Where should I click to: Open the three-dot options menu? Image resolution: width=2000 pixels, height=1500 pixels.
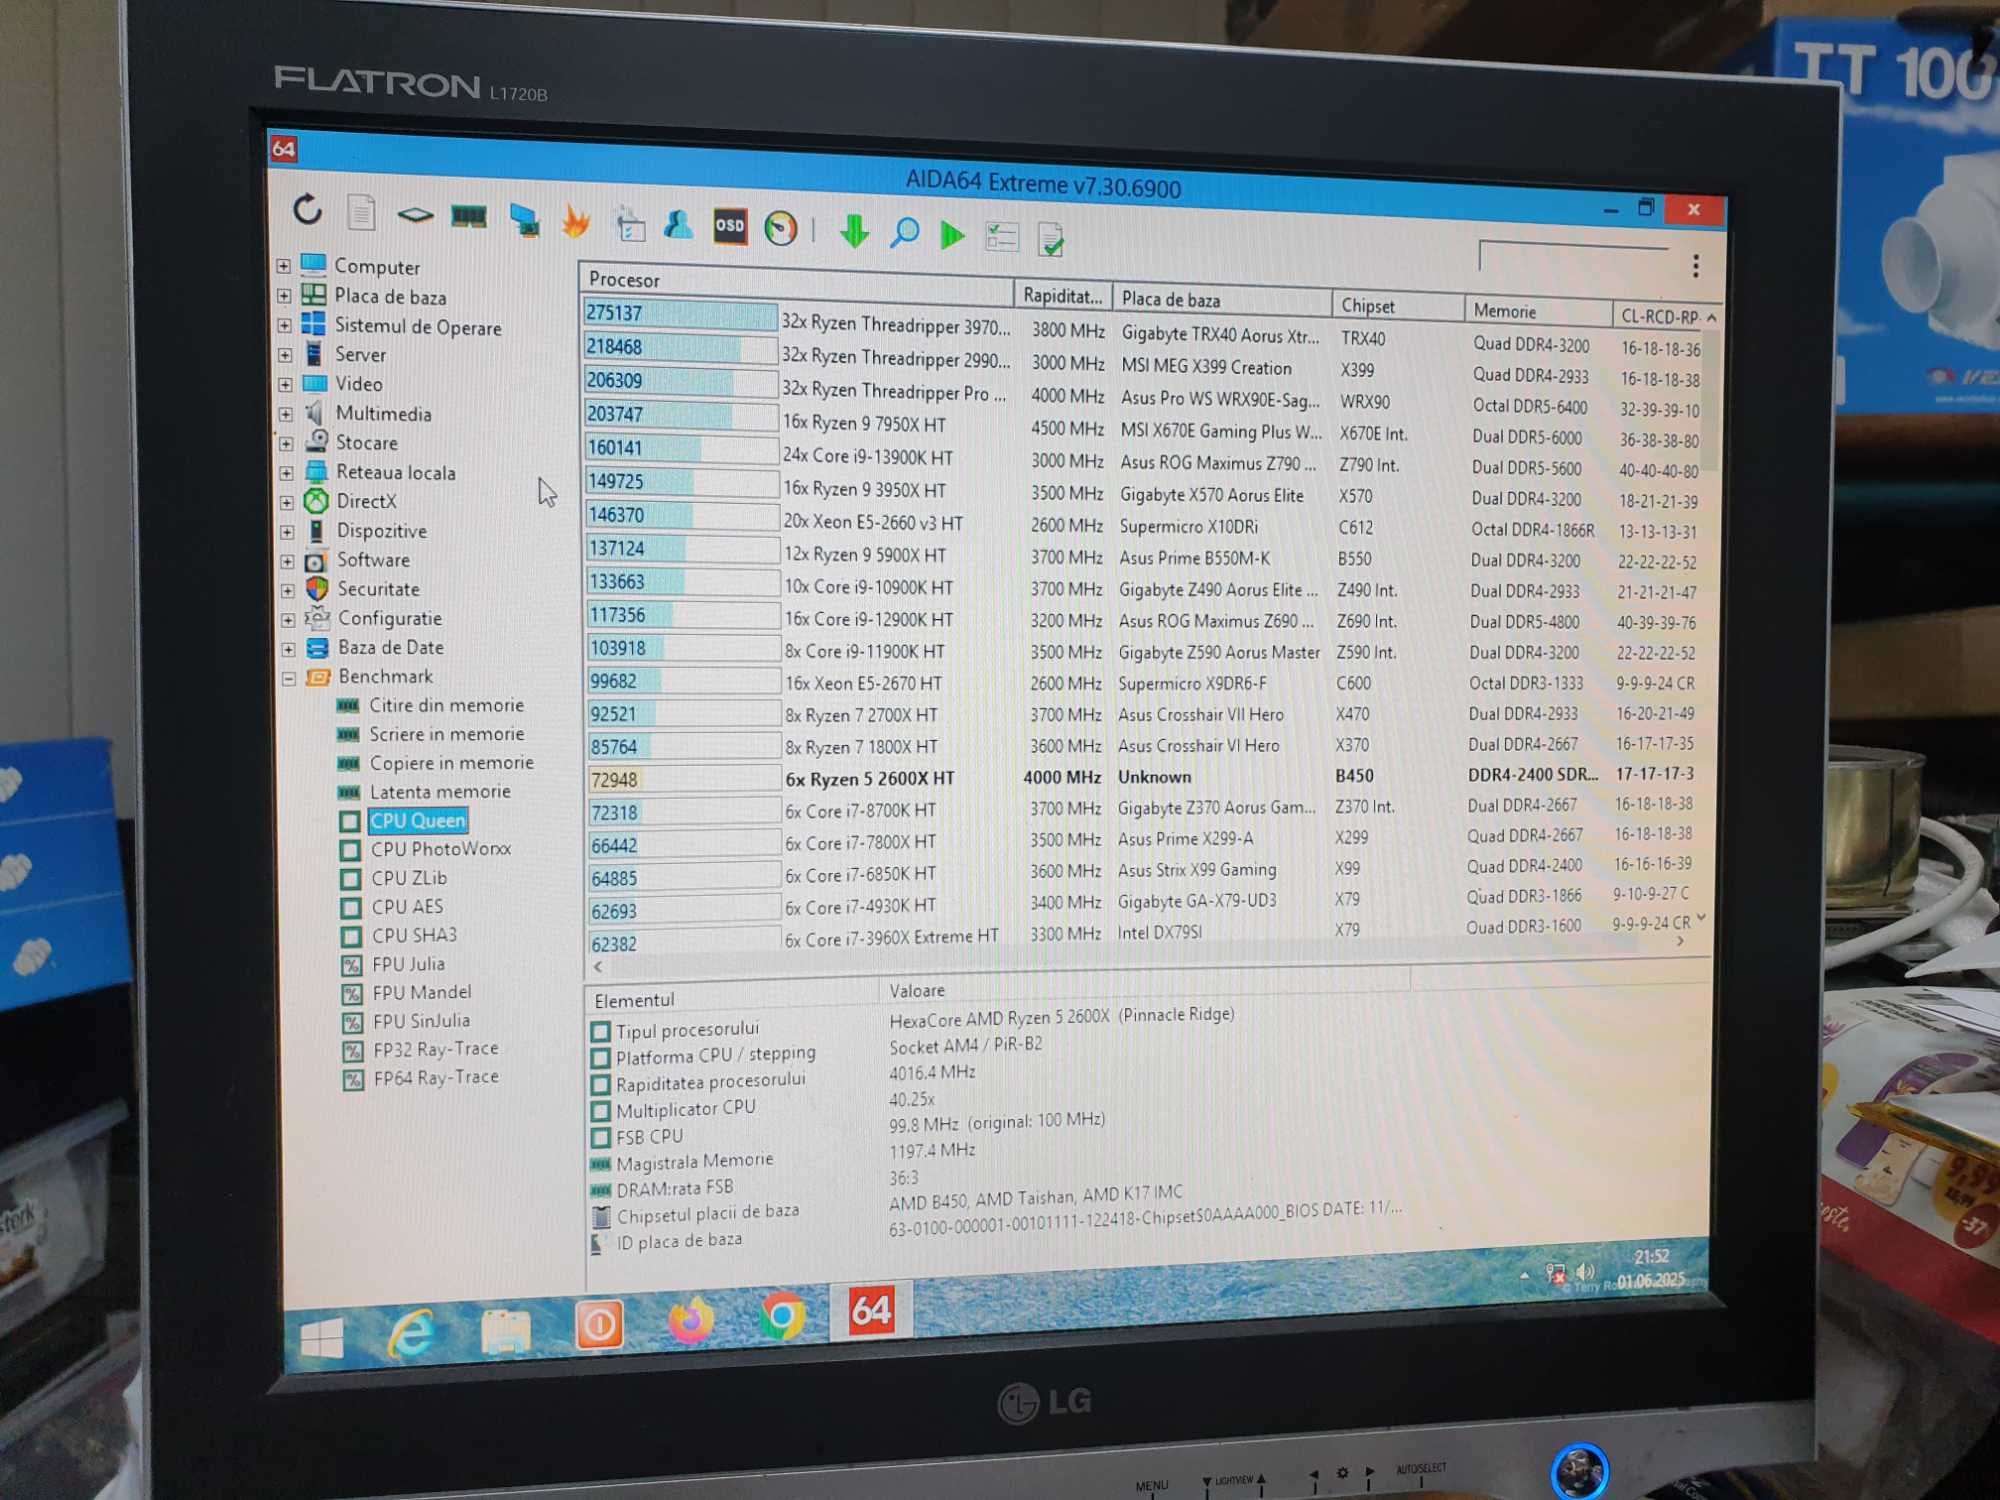1696,266
